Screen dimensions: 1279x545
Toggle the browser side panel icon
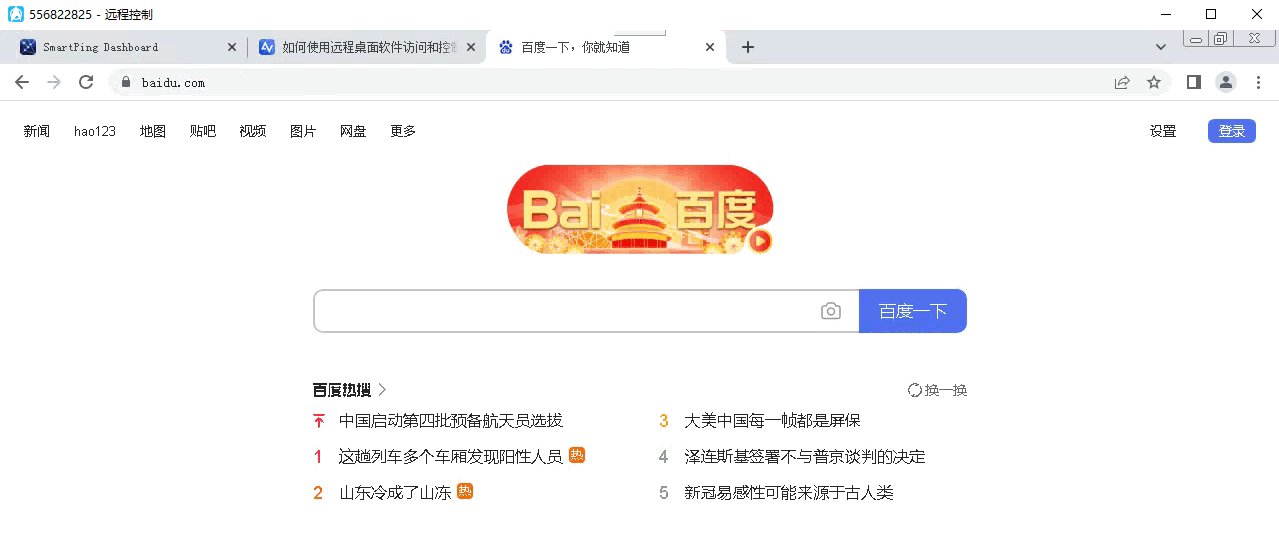[1193, 82]
